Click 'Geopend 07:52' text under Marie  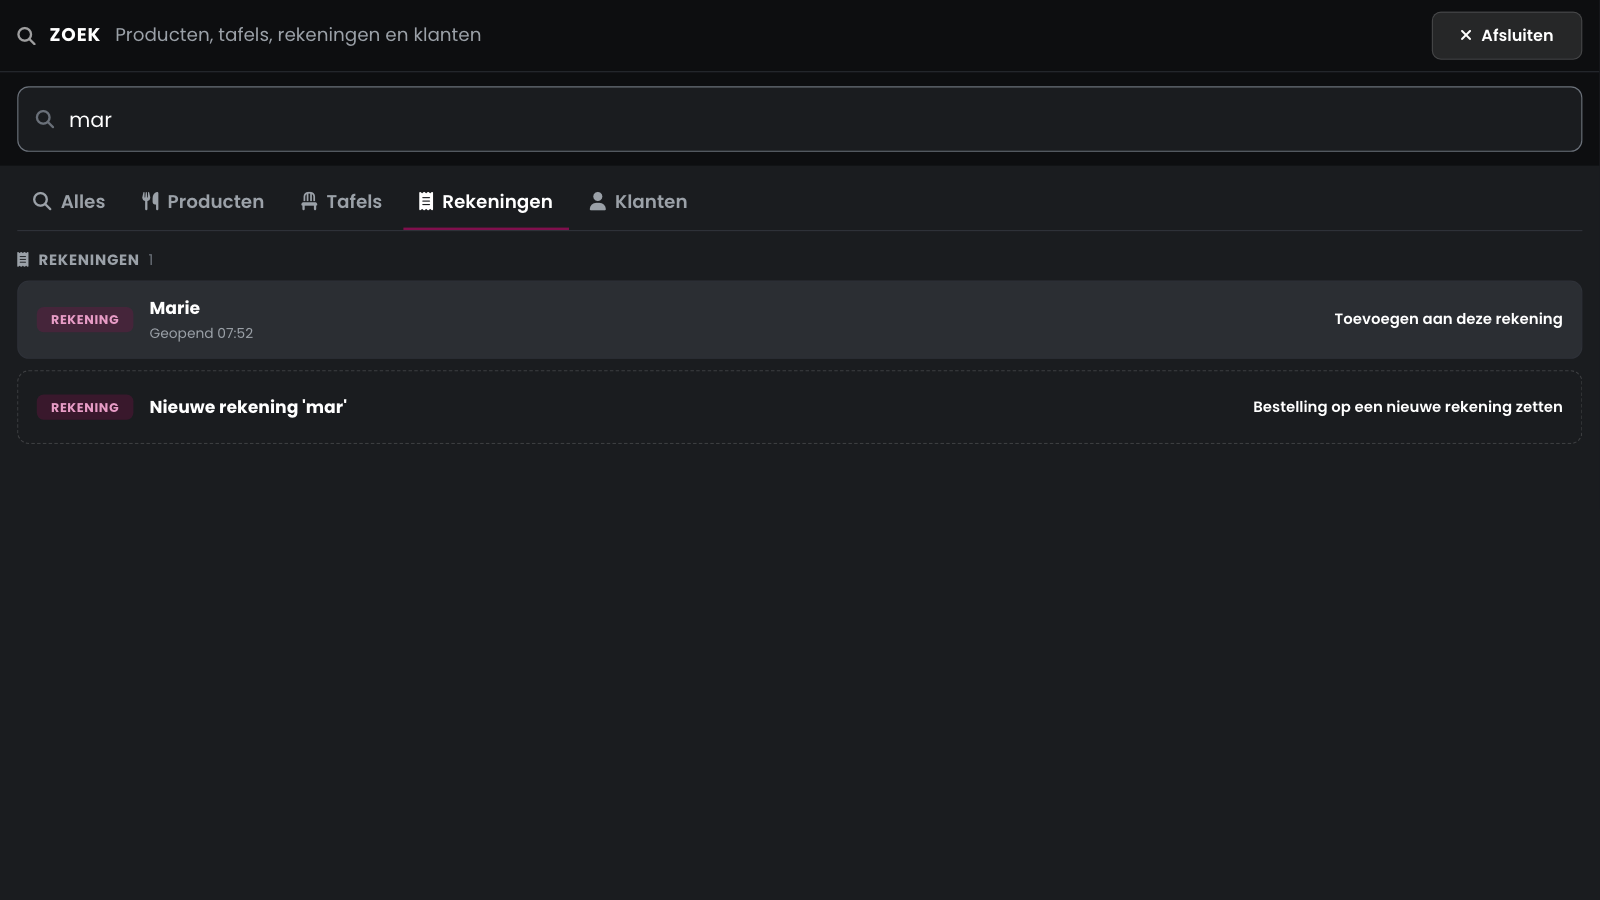point(201,333)
